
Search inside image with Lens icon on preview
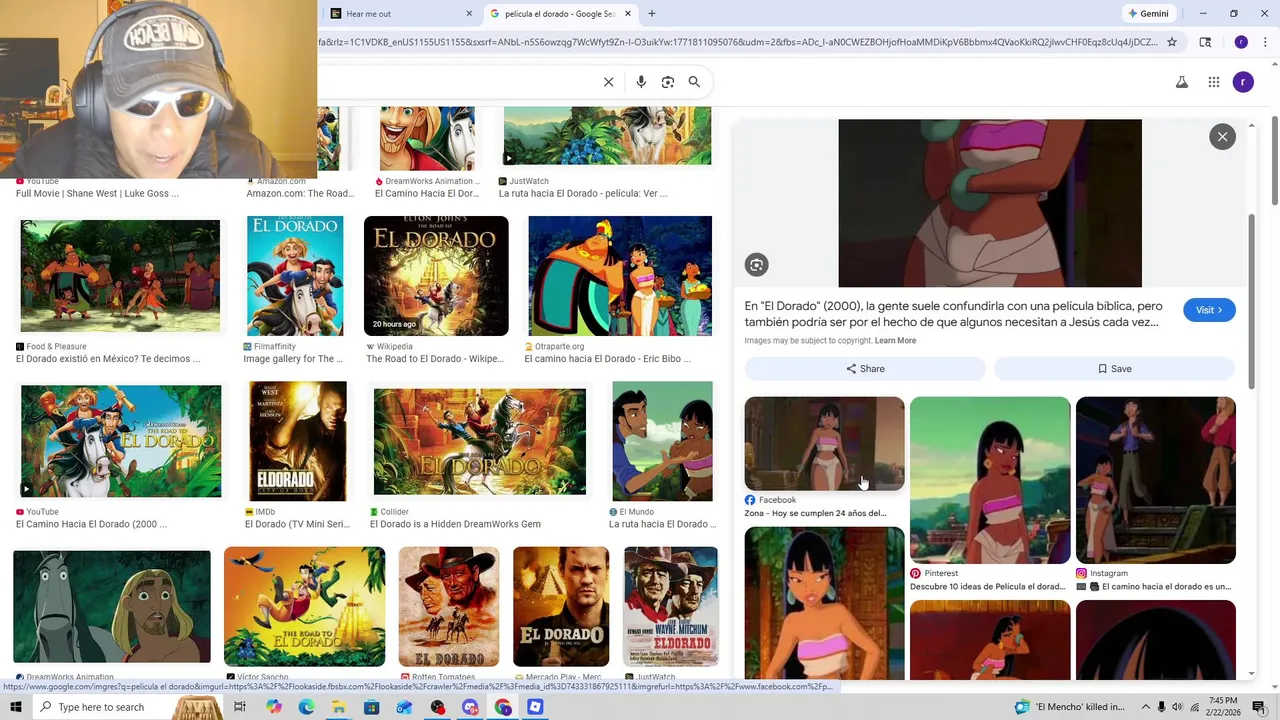(756, 265)
